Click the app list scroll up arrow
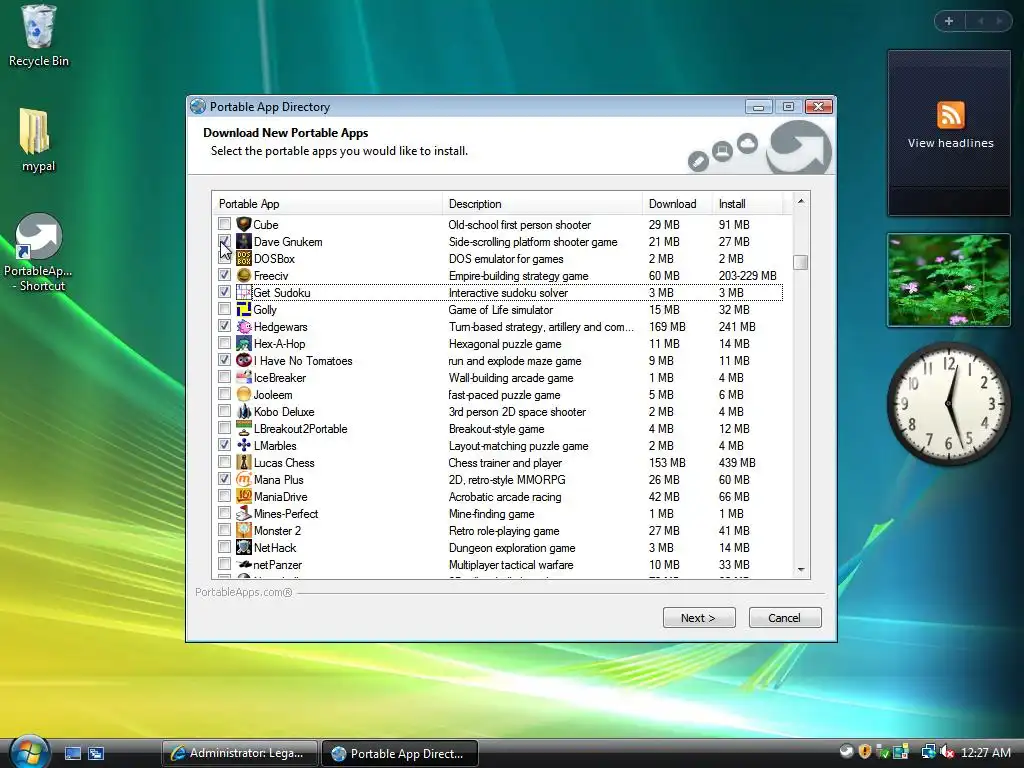The width and height of the screenshot is (1024, 768). pyautogui.click(x=801, y=202)
